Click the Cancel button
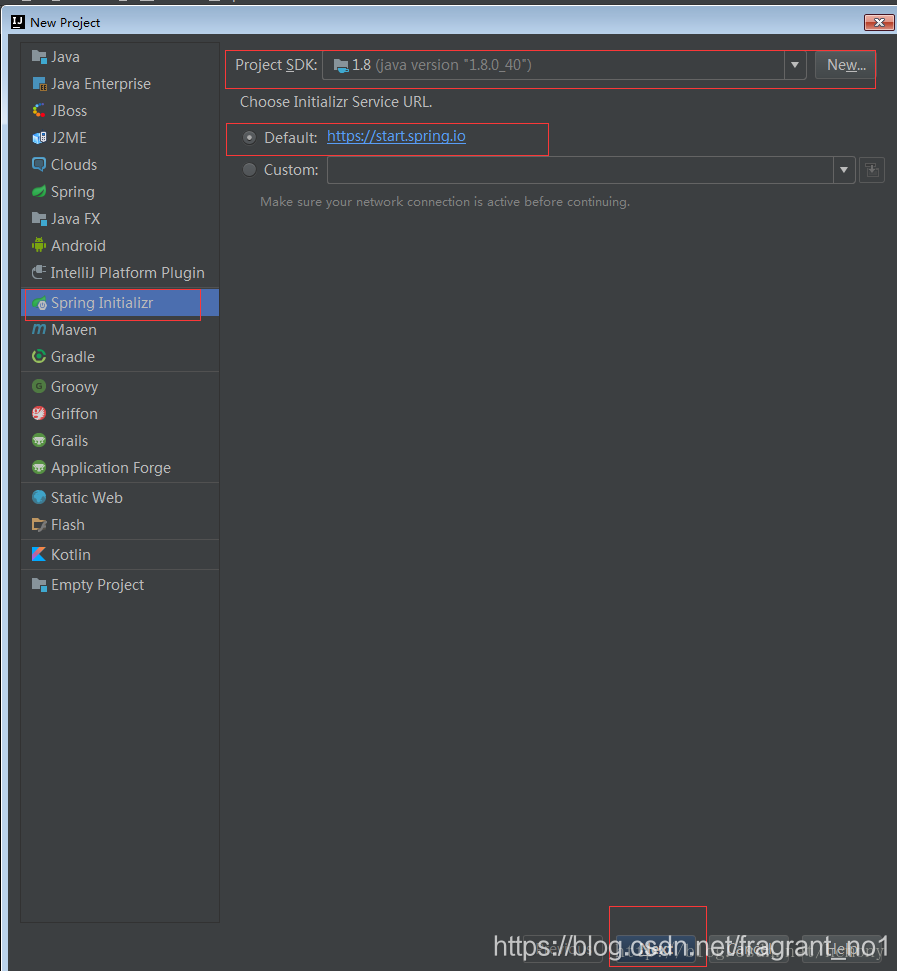897x971 pixels. [x=748, y=948]
